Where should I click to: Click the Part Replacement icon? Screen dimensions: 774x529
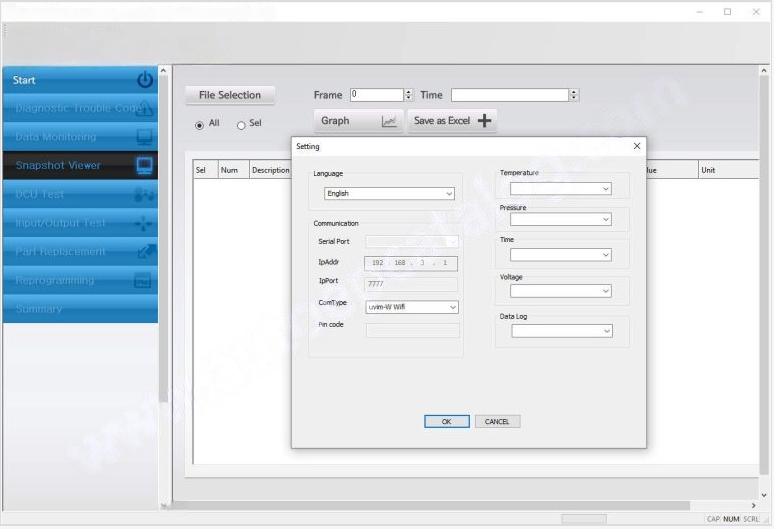(x=144, y=252)
